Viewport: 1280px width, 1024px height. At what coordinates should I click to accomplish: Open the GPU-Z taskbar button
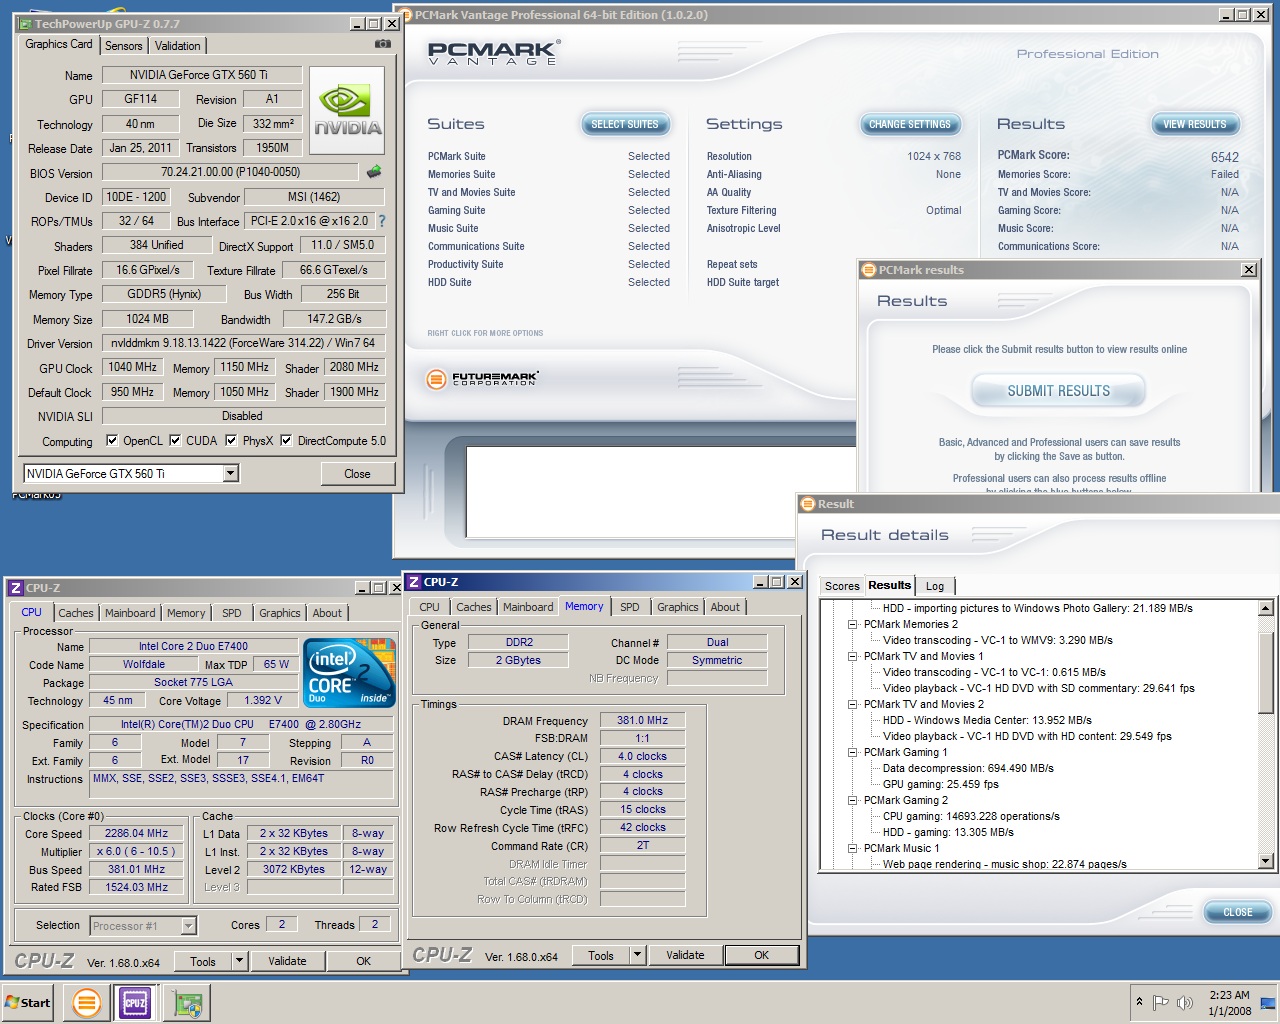pyautogui.click(x=187, y=1003)
